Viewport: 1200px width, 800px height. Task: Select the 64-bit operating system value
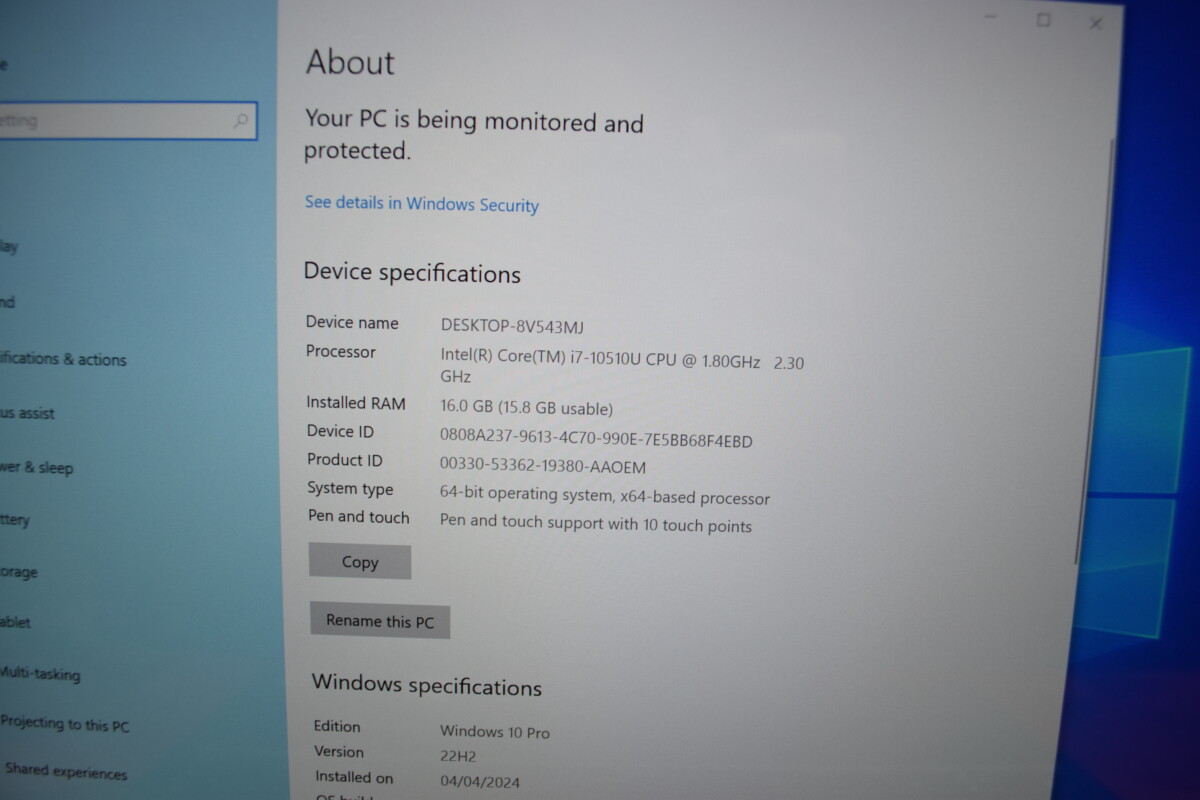605,496
